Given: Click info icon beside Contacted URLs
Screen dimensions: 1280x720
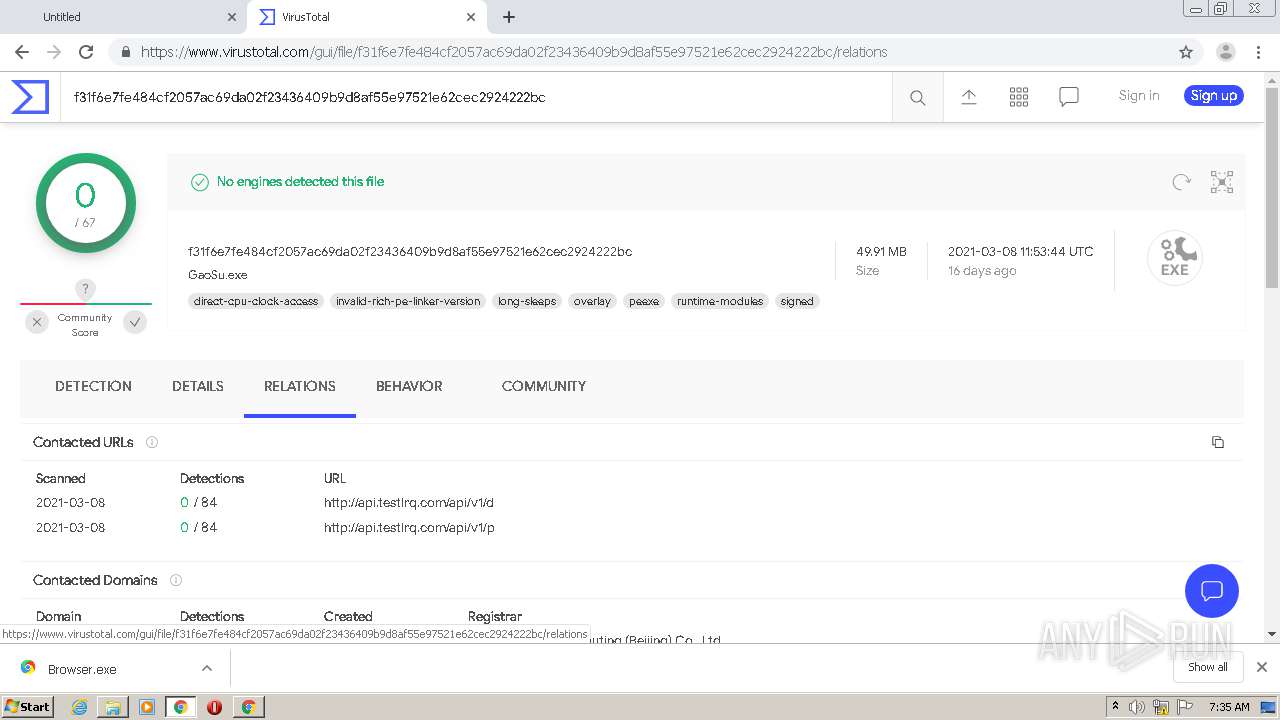Looking at the screenshot, I should point(152,442).
